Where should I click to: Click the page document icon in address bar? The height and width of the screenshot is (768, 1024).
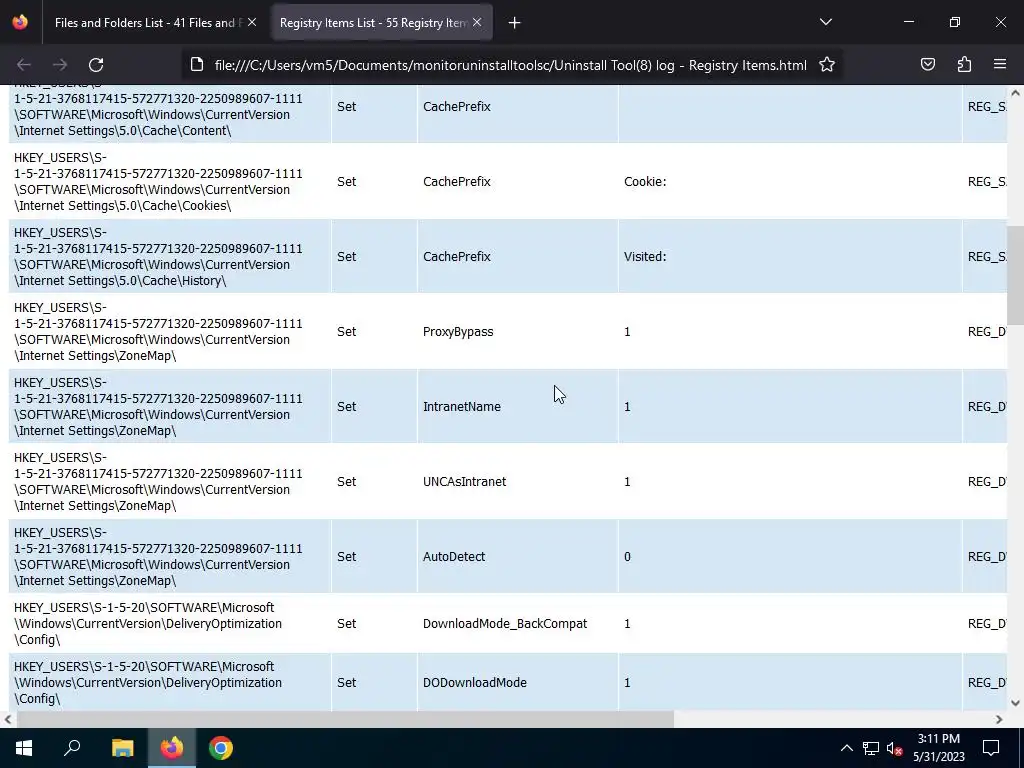pos(197,65)
